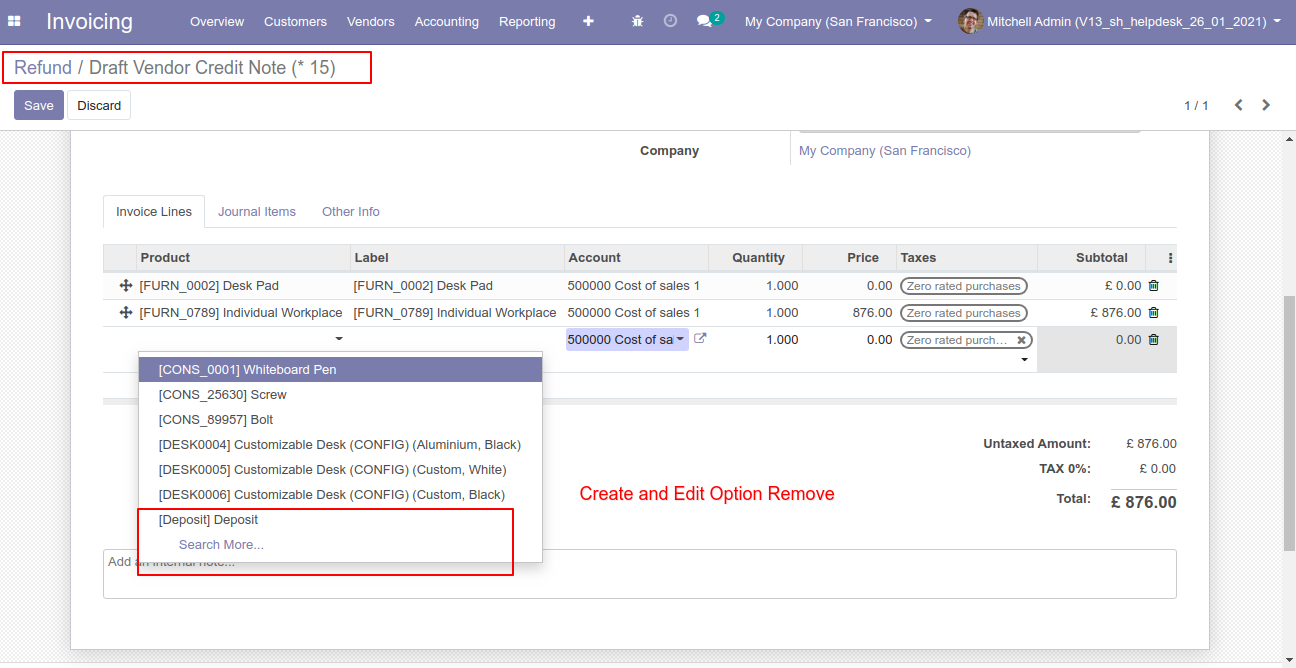The width and height of the screenshot is (1296, 668).
Task: Grab the Individual Workplace row drag handle
Action: click(126, 313)
